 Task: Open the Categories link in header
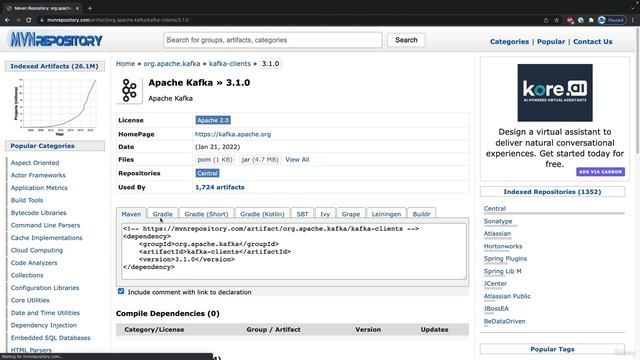click(x=509, y=42)
